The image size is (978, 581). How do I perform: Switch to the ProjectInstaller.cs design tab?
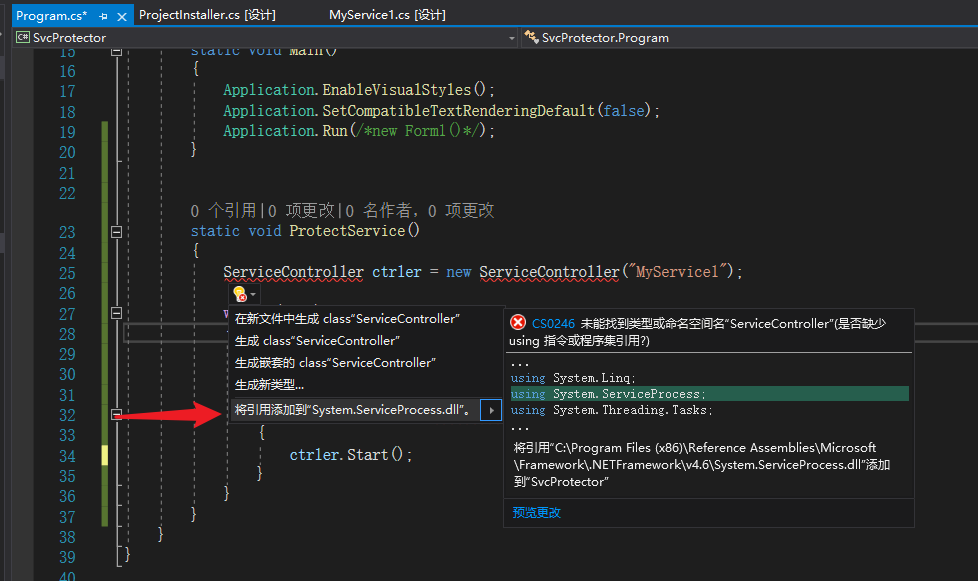pyautogui.click(x=207, y=15)
